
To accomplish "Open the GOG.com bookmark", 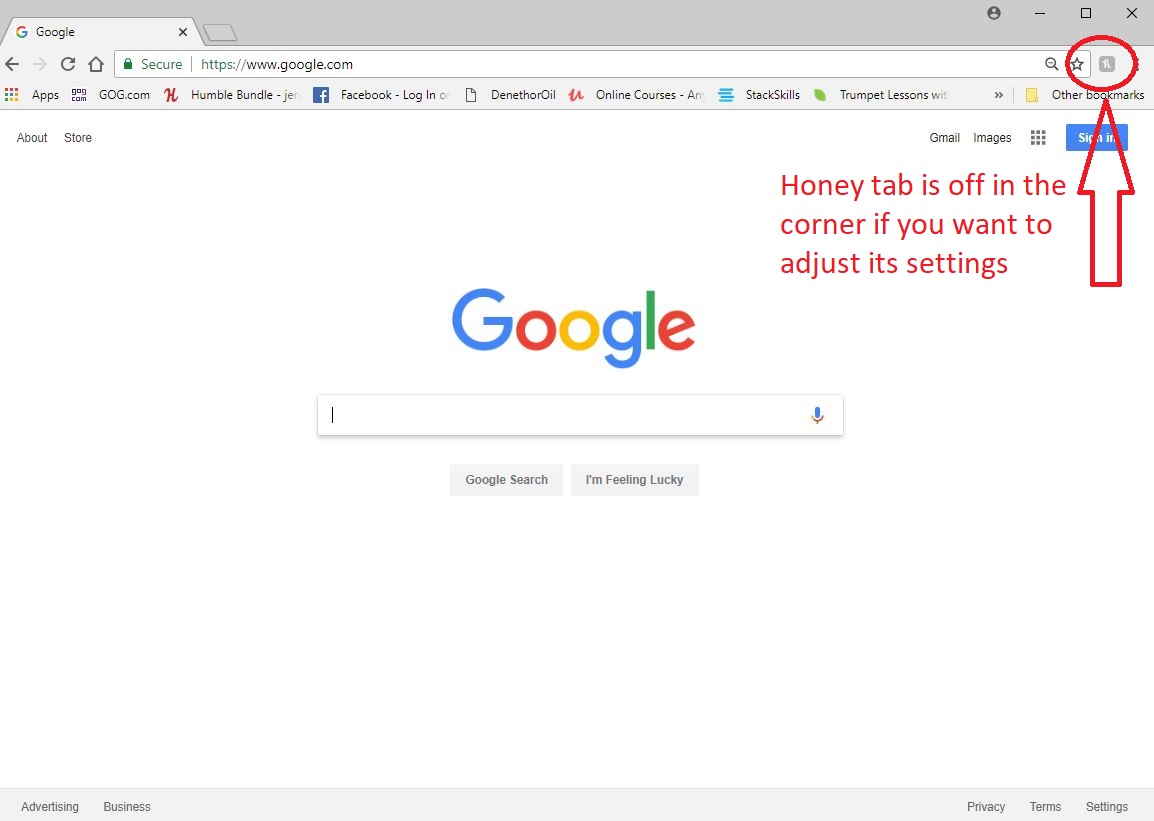I will pyautogui.click(x=111, y=95).
